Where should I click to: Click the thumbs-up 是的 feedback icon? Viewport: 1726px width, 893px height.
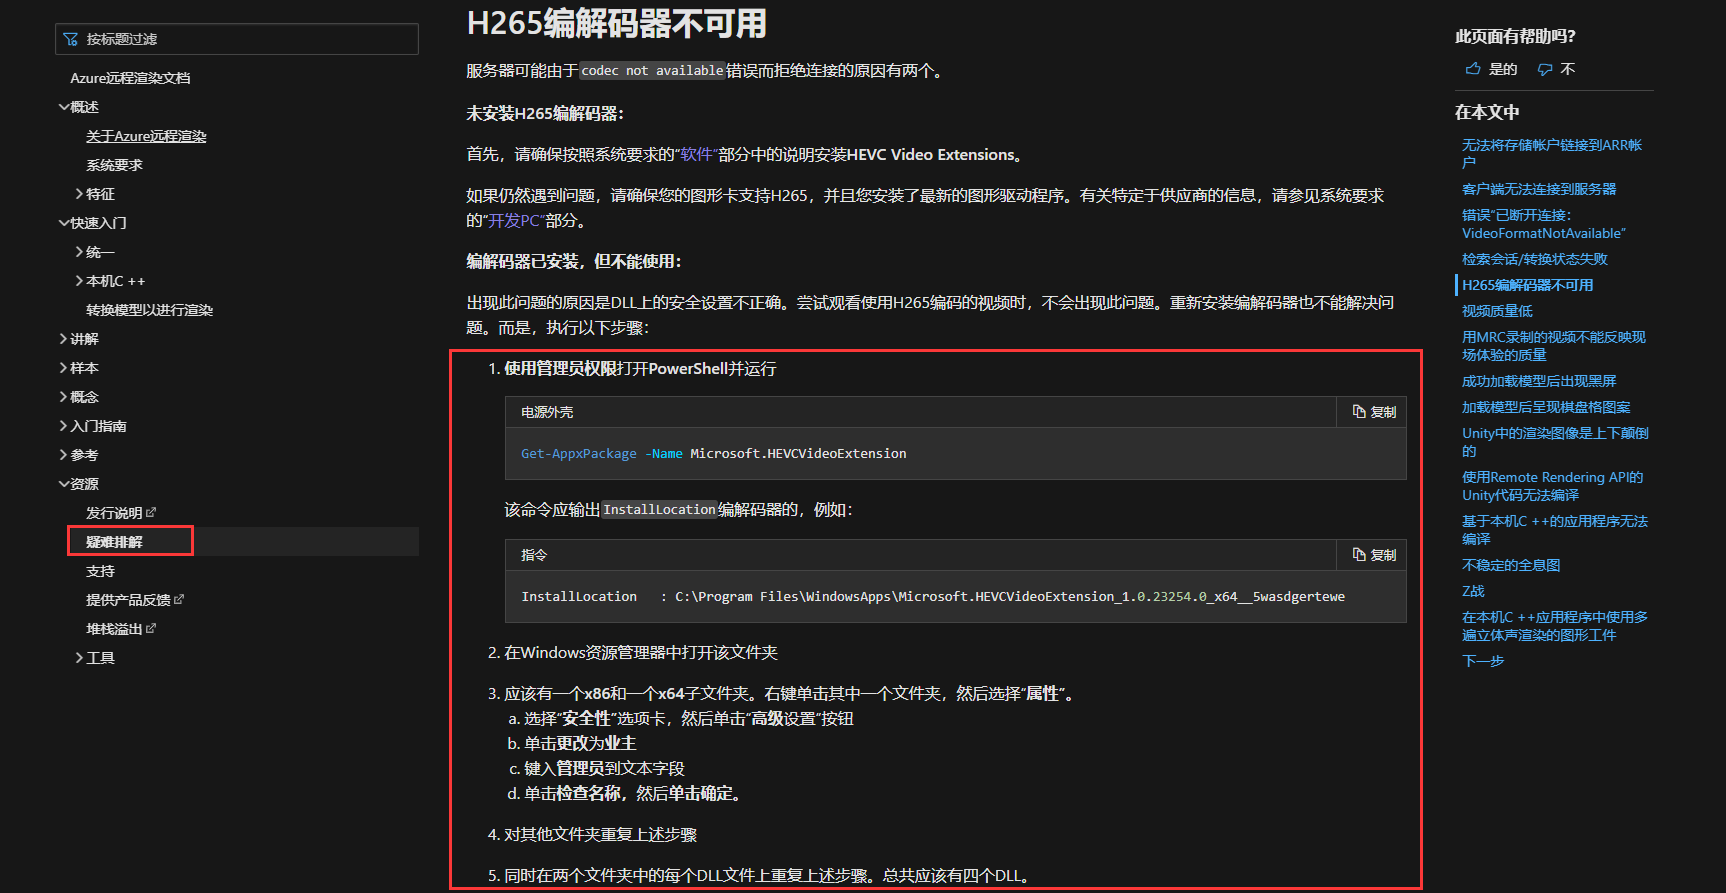pos(1473,69)
